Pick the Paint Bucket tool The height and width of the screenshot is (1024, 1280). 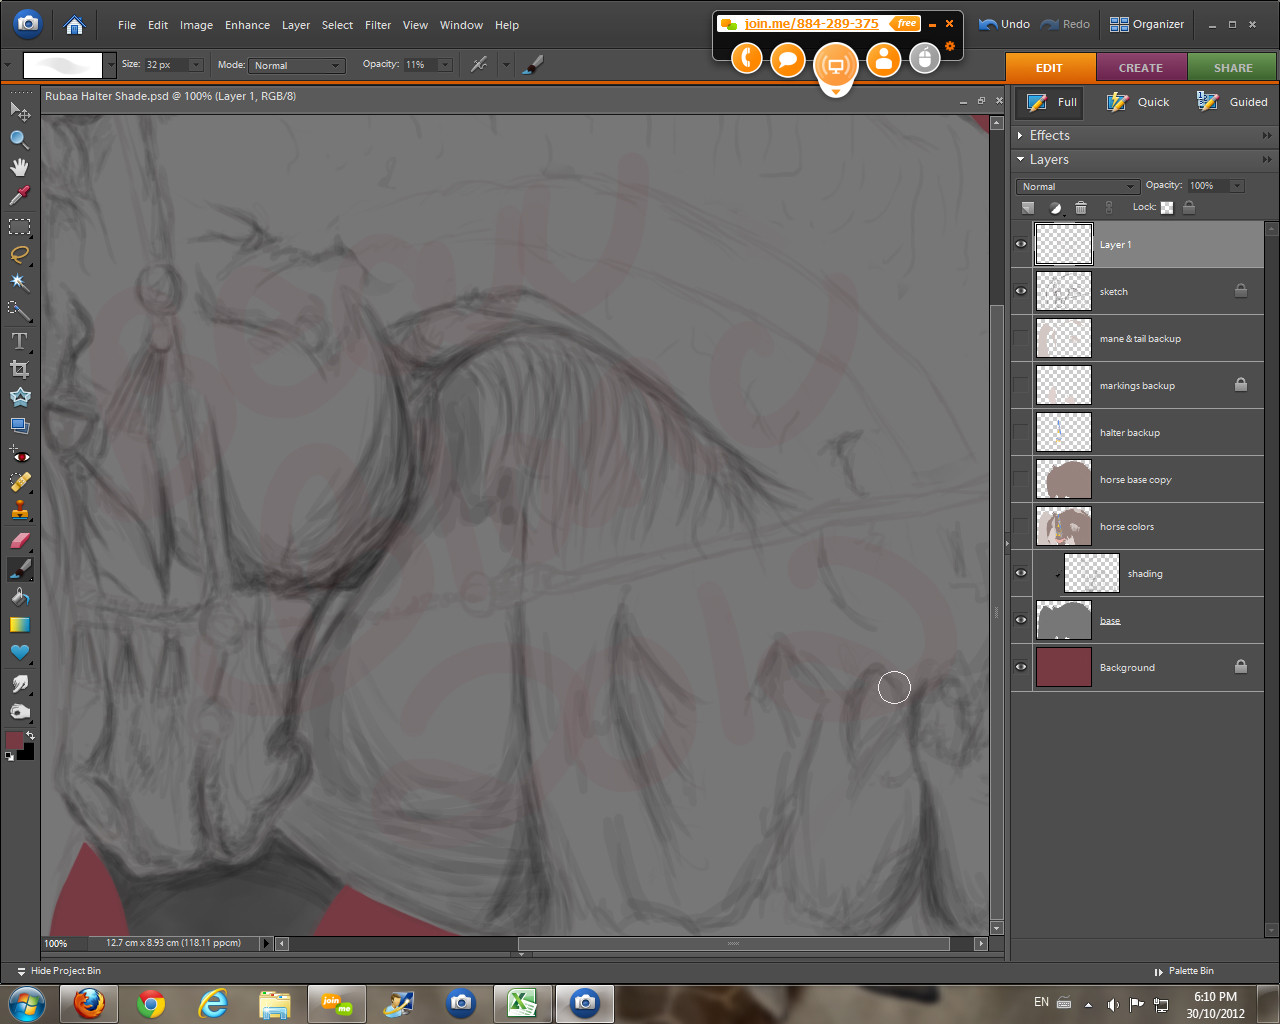[20, 596]
